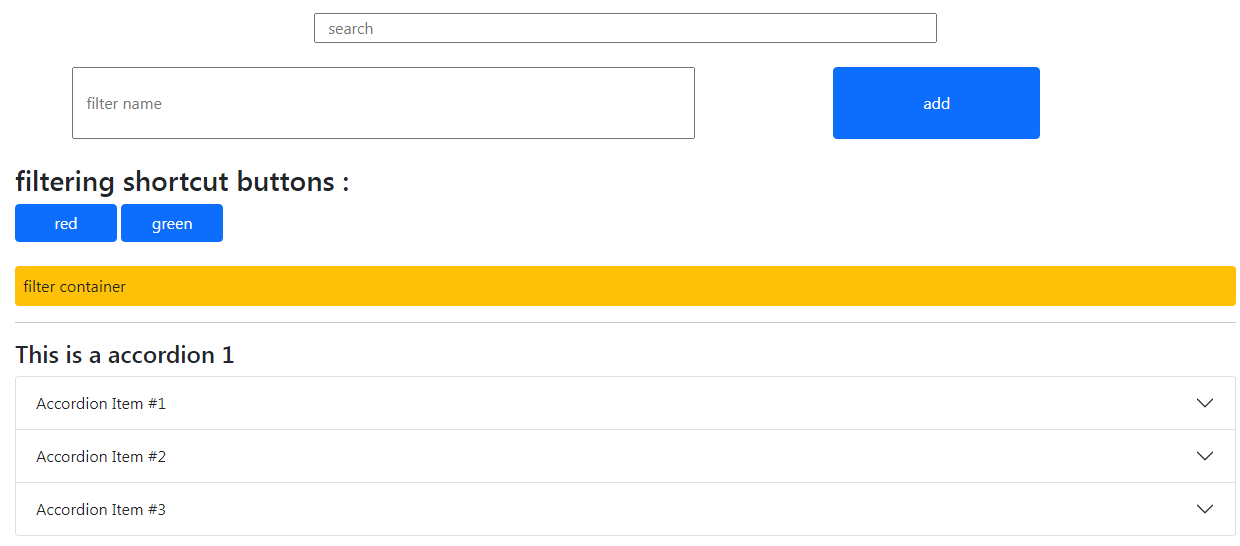This screenshot has height=546, width=1240.
Task: Apply the red filtering shortcut button
Action: (x=66, y=223)
